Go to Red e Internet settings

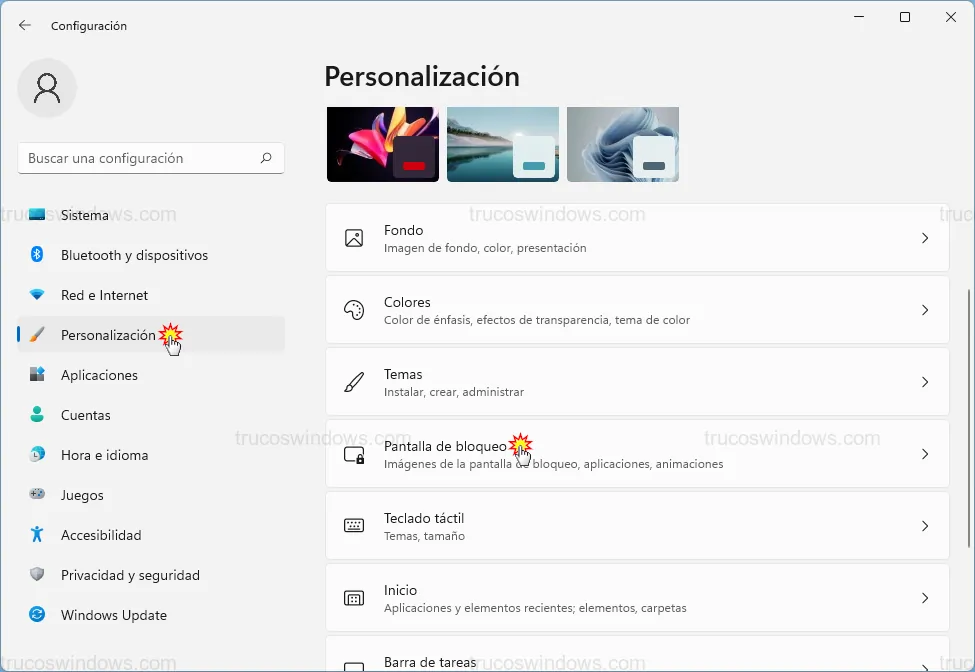coord(104,295)
